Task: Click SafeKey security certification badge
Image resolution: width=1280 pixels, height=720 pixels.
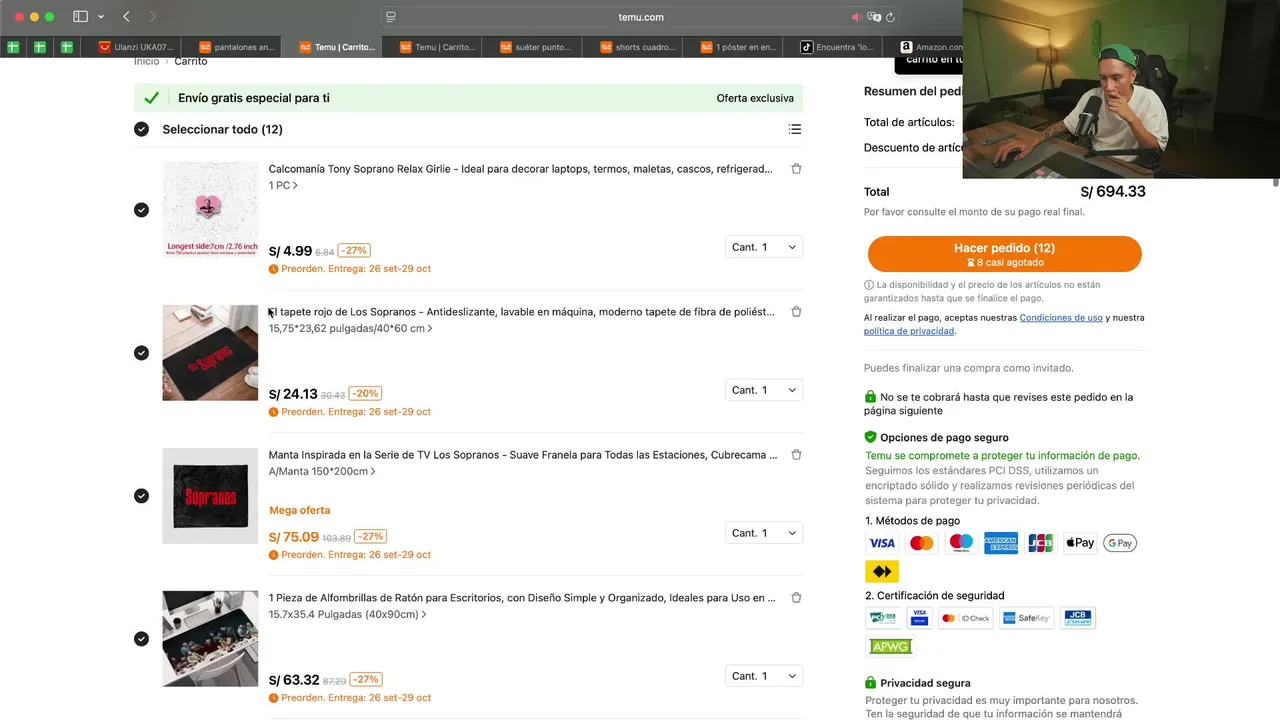Action: click(1027, 618)
